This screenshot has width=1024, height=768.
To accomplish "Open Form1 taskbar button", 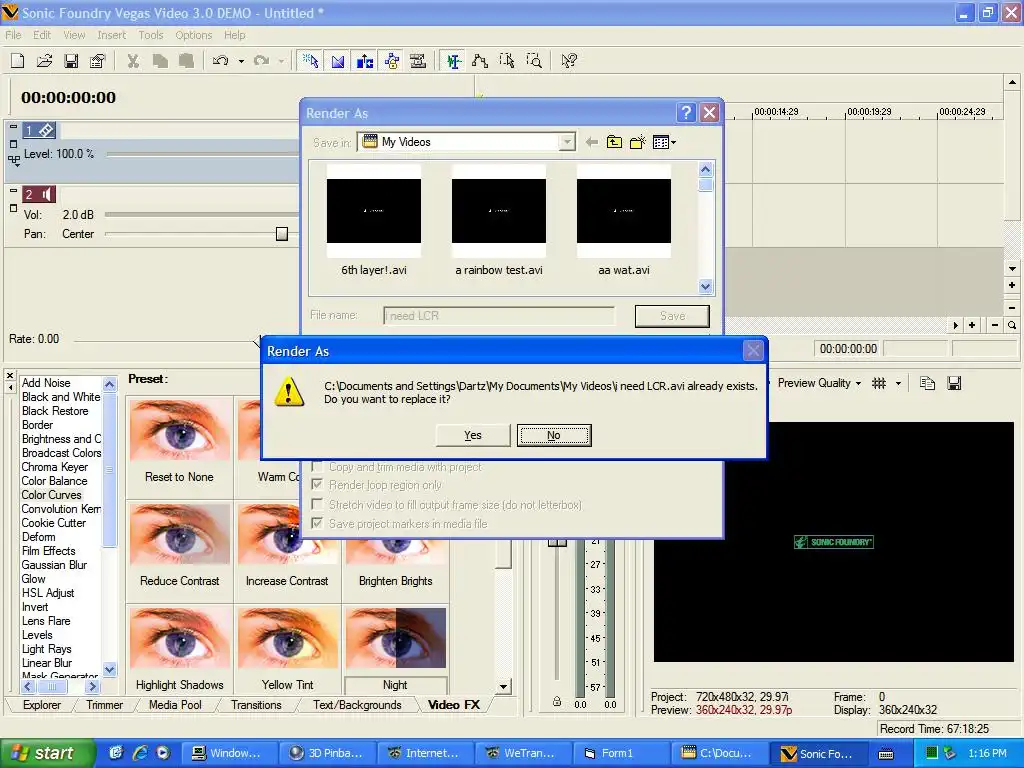I will click(621, 753).
